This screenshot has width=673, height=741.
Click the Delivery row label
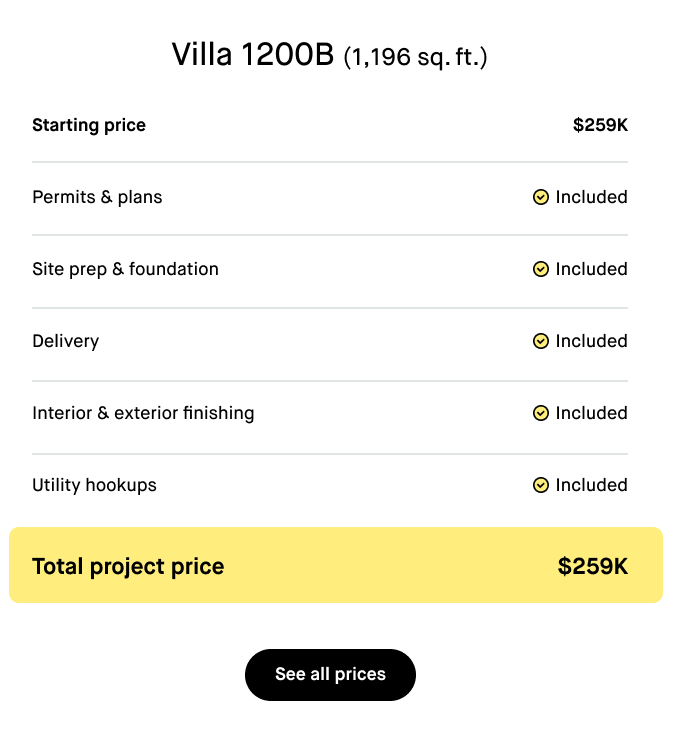[66, 341]
